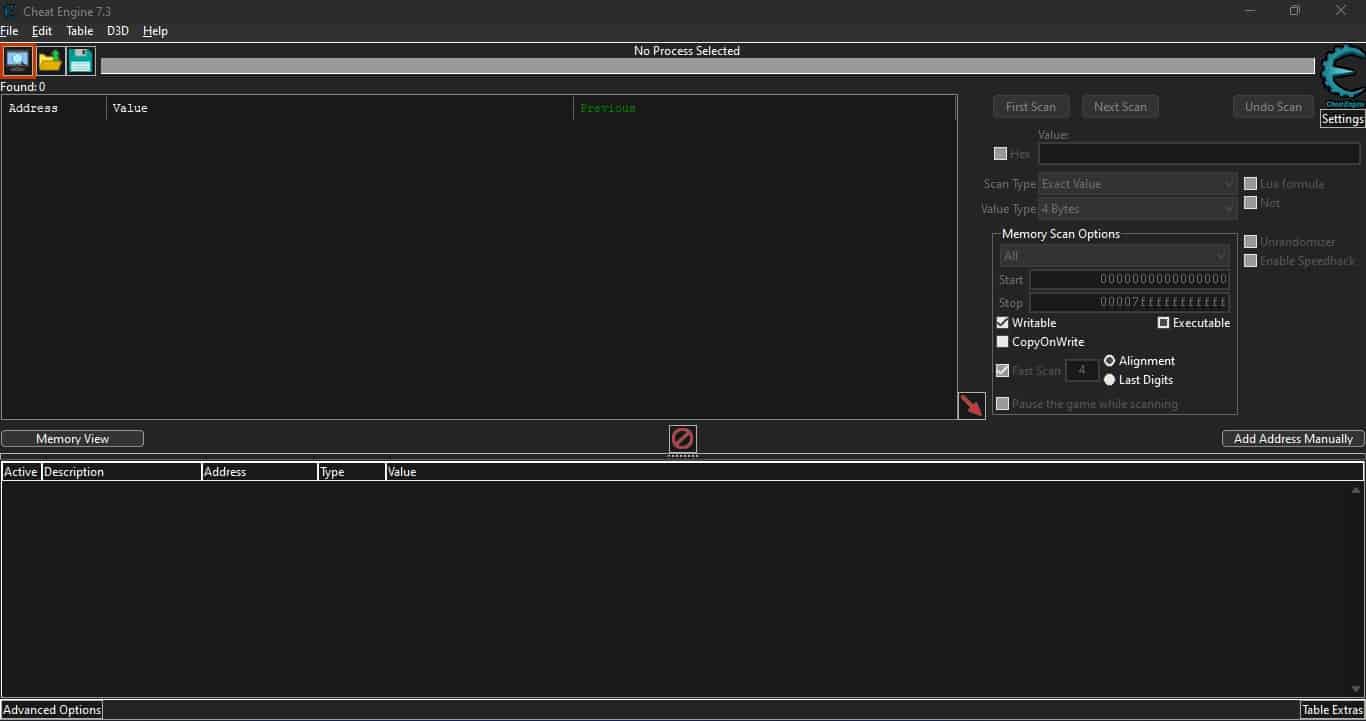Enable the Lua formula checkbox
The width and height of the screenshot is (1366, 721).
point(1250,184)
